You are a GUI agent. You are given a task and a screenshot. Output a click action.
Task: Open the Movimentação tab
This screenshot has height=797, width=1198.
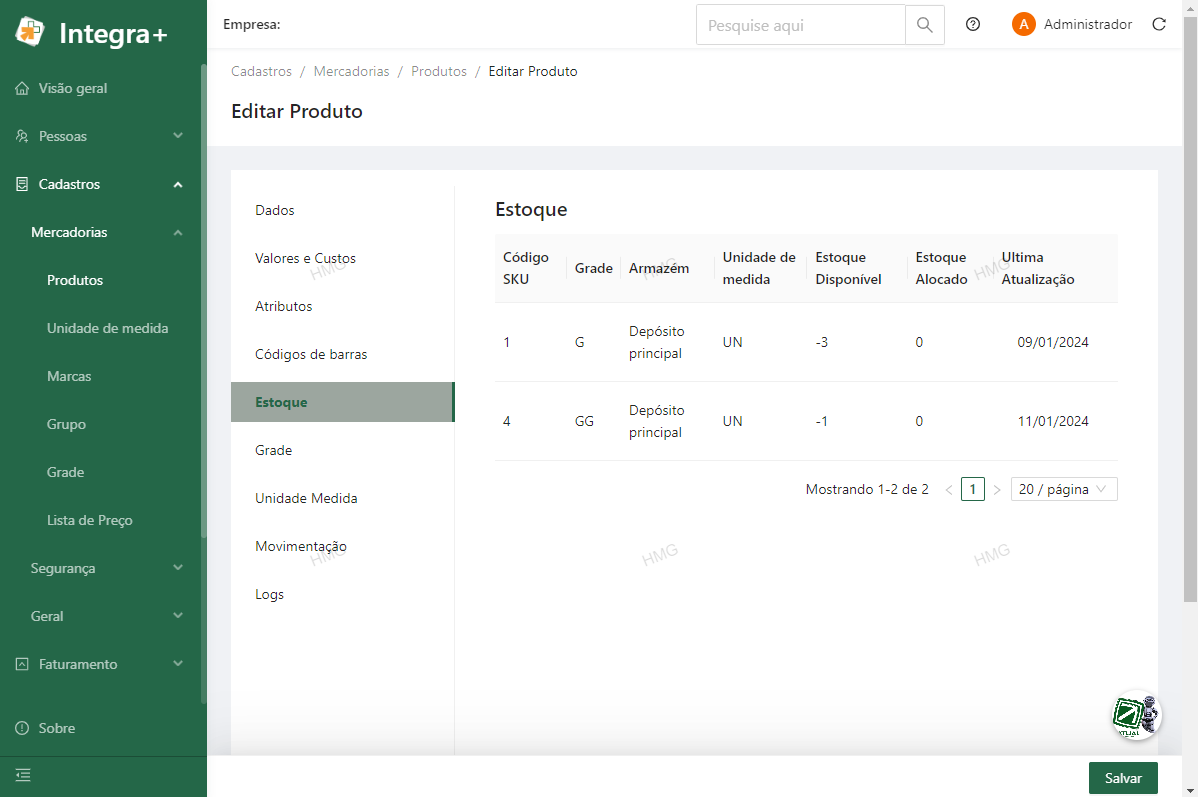pyautogui.click(x=342, y=546)
